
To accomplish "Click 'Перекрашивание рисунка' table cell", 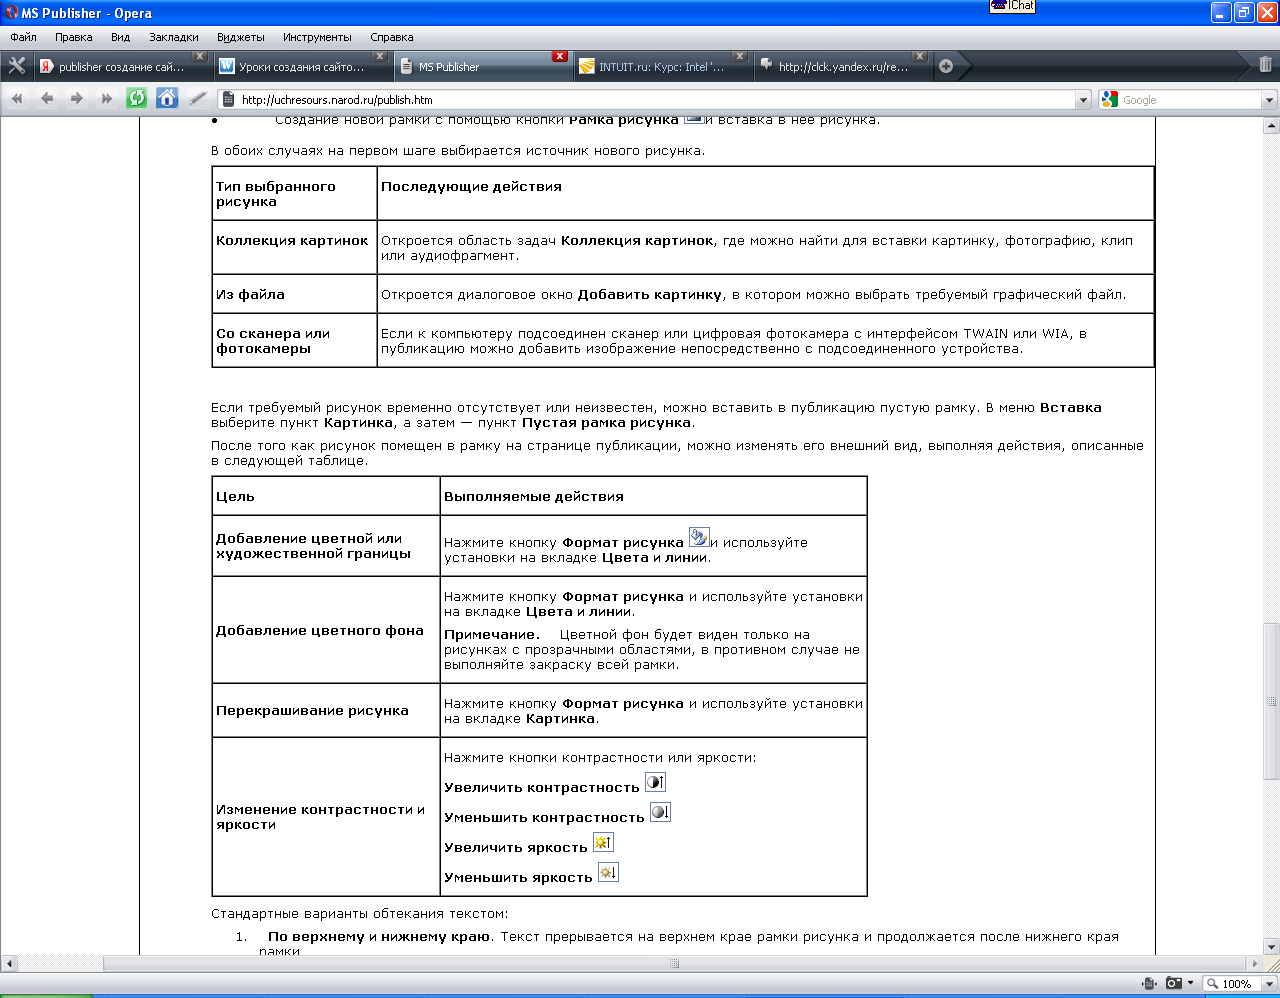I will pos(326,710).
